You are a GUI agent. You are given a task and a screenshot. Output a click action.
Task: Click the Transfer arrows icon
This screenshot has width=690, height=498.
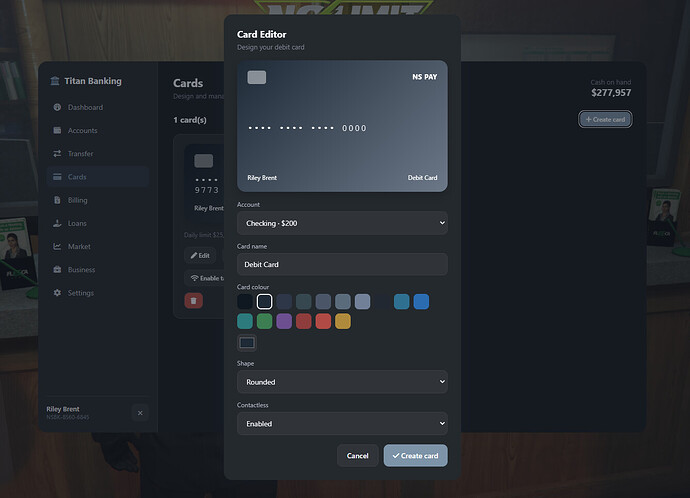click(x=57, y=154)
